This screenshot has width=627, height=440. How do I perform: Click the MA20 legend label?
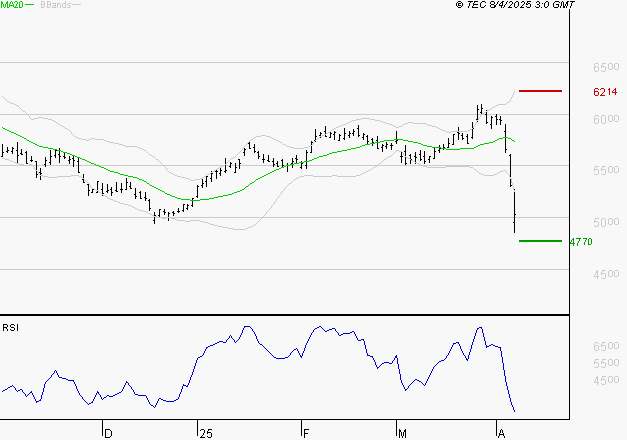click(12, 5)
